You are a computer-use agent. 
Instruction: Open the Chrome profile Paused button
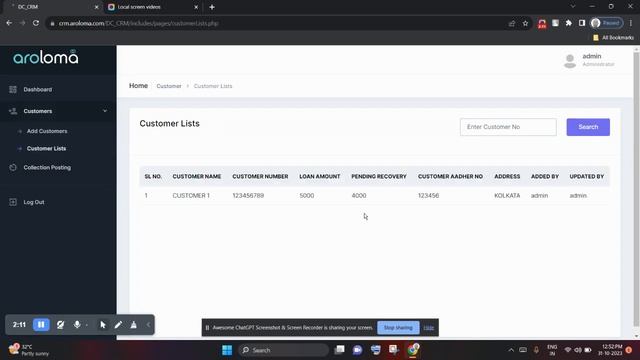pyautogui.click(x=607, y=23)
